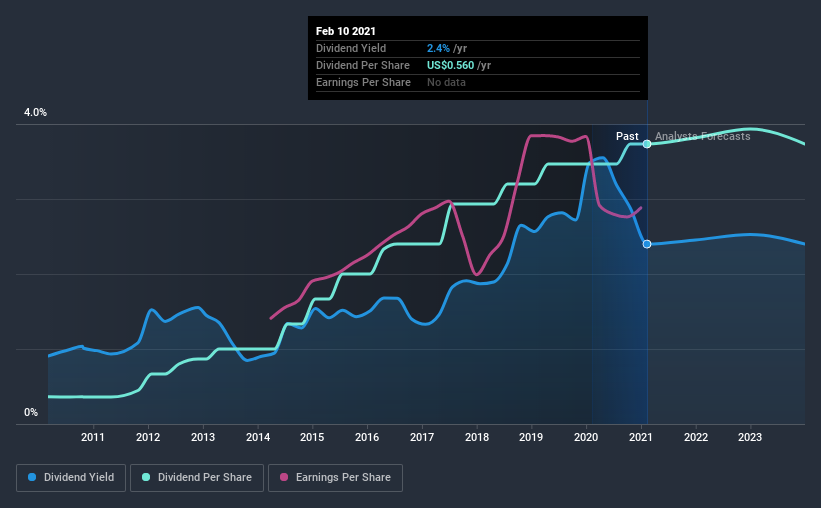Select the 2023 label on the x-axis
Image resolution: width=821 pixels, height=508 pixels.
(x=750, y=437)
